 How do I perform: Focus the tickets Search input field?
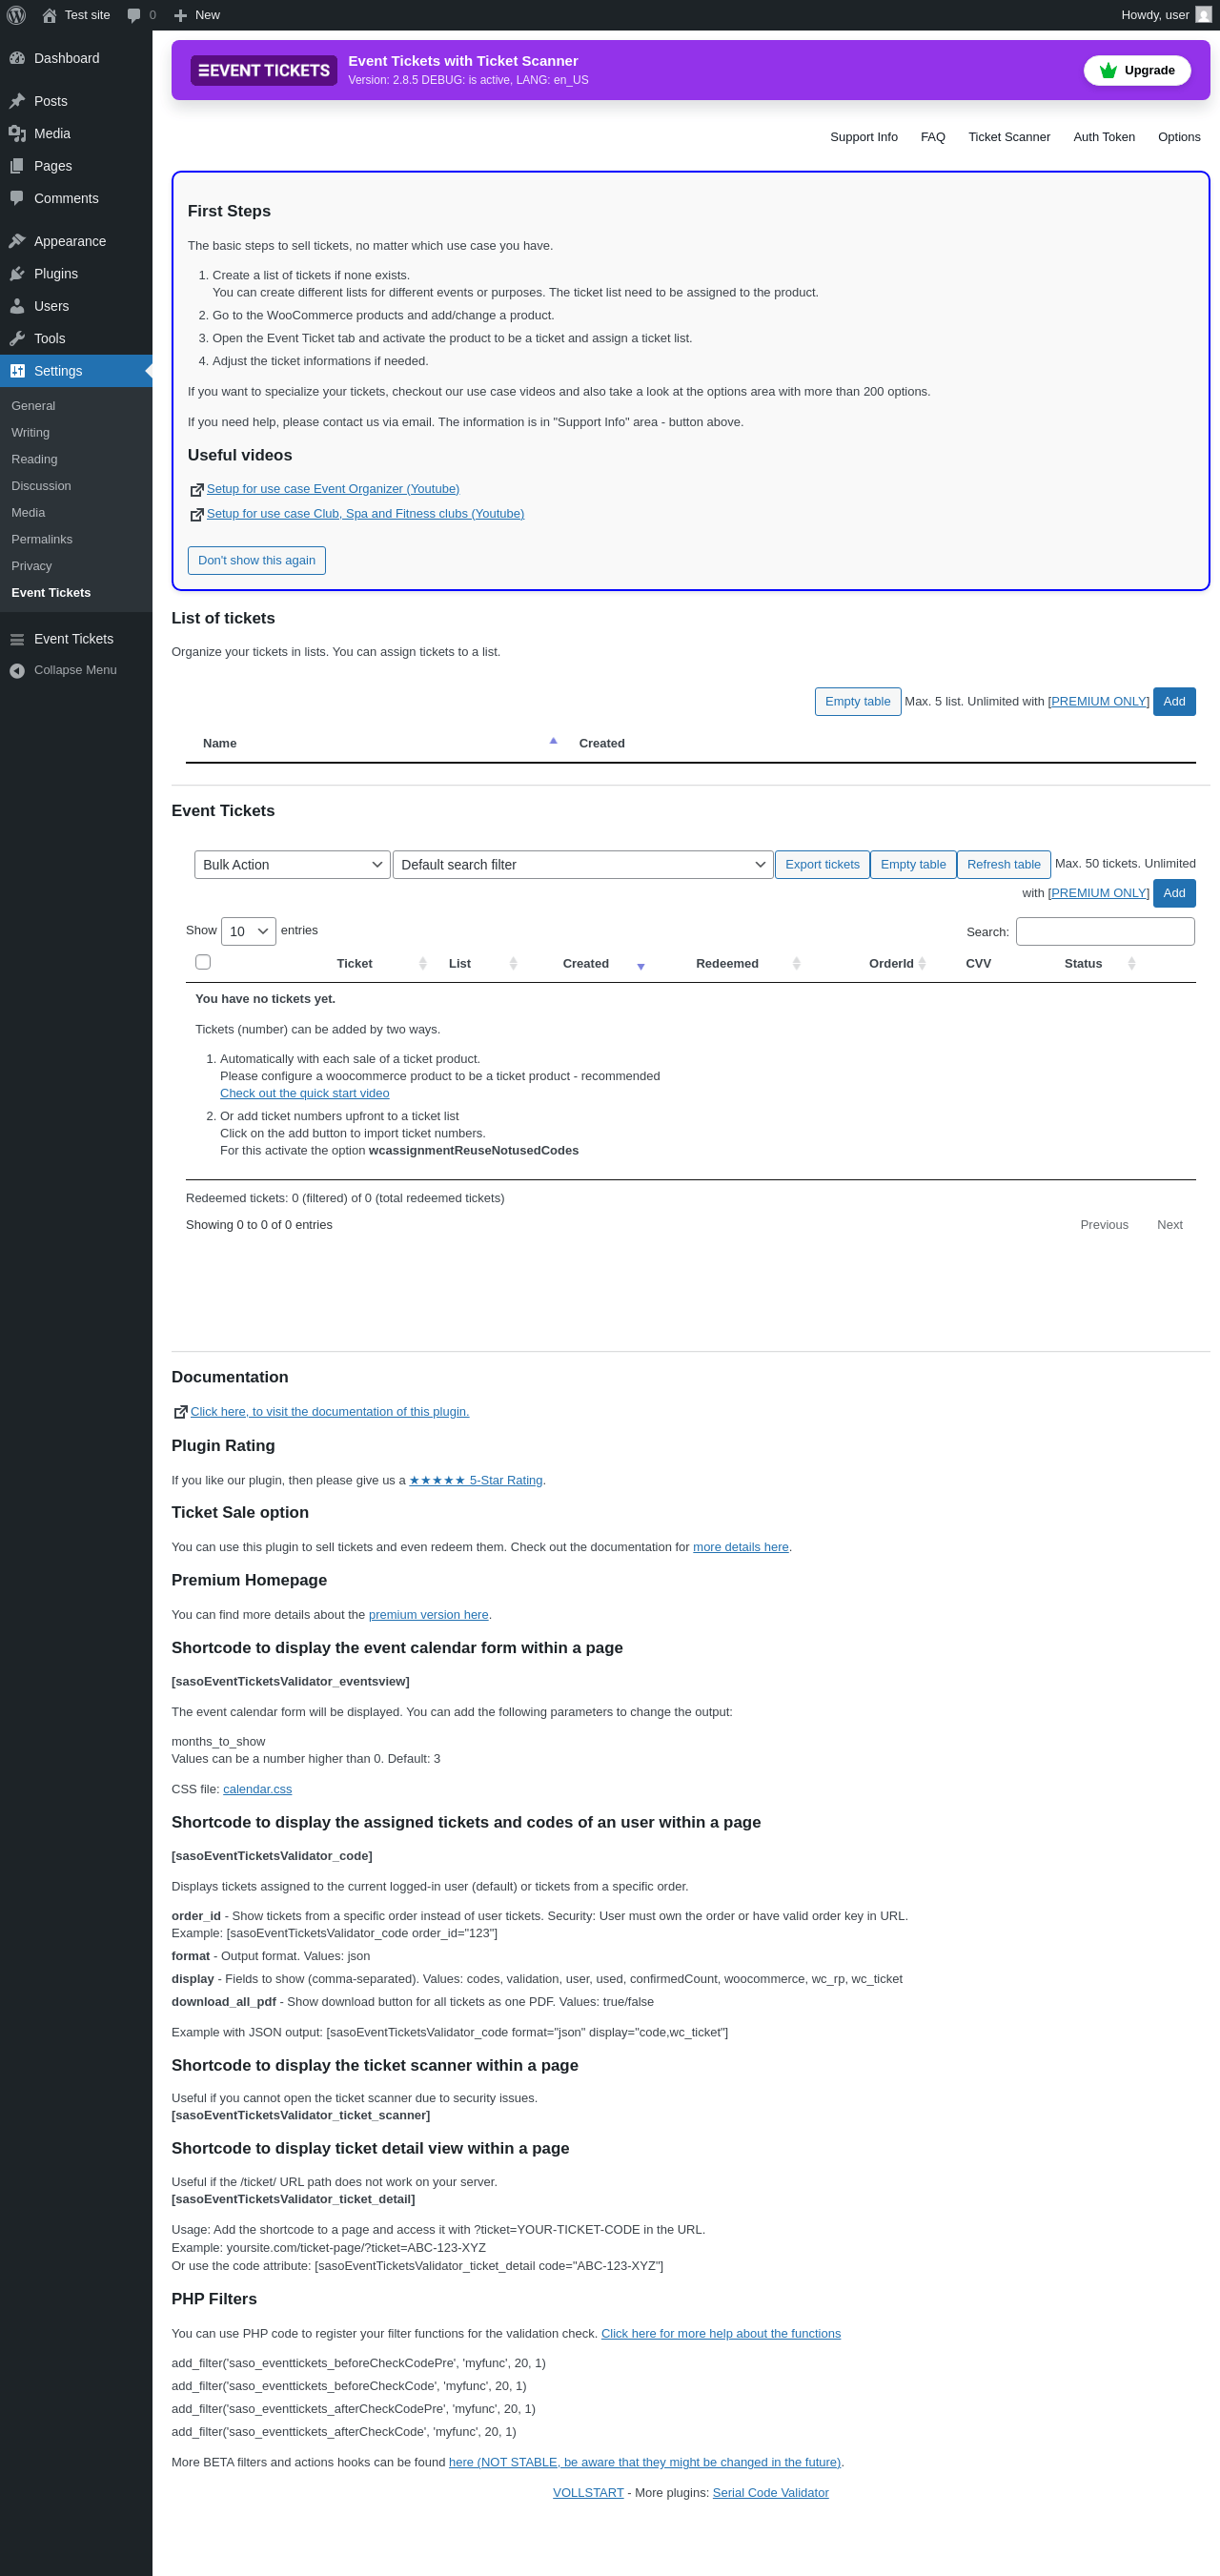(1105, 931)
